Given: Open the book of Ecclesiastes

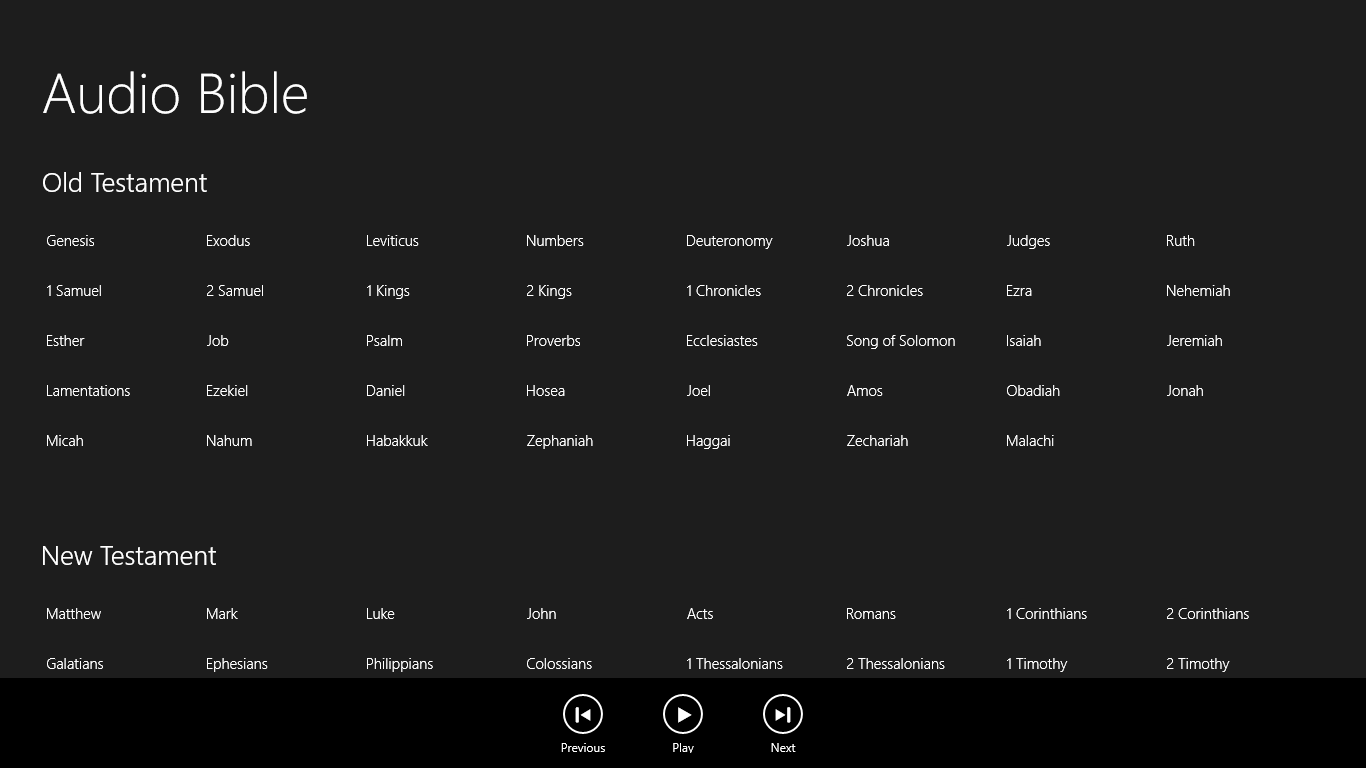Looking at the screenshot, I should click(x=721, y=340).
